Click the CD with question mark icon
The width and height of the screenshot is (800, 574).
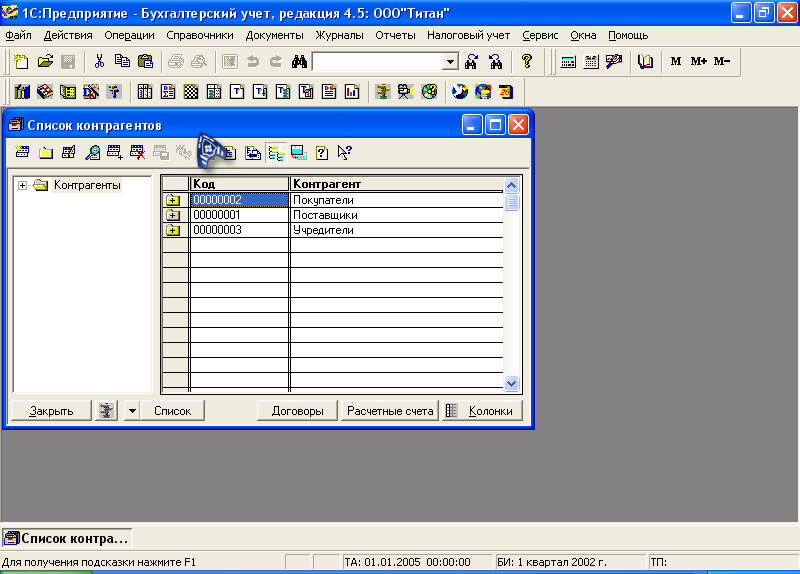(x=429, y=92)
